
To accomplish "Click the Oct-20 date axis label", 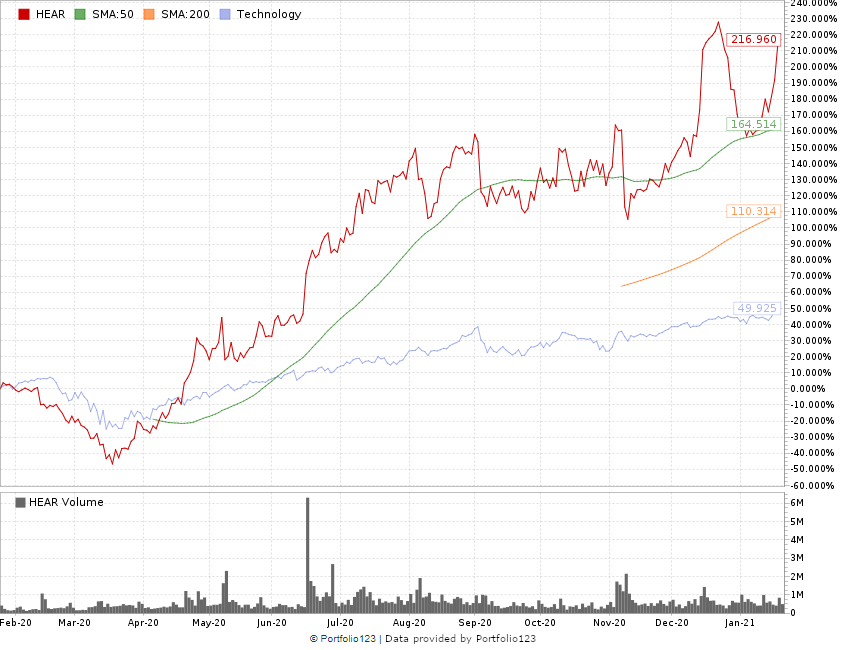I will (x=540, y=623).
